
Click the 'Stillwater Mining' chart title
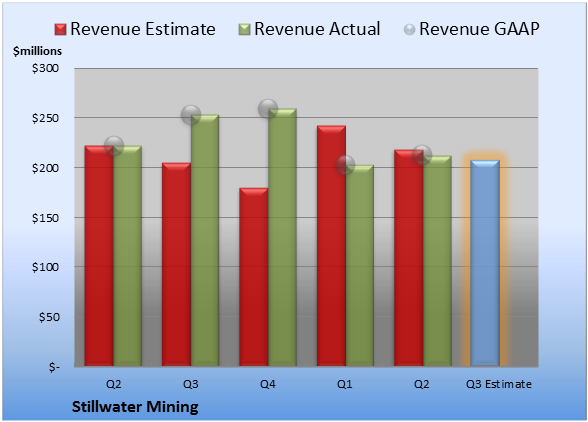pos(135,407)
